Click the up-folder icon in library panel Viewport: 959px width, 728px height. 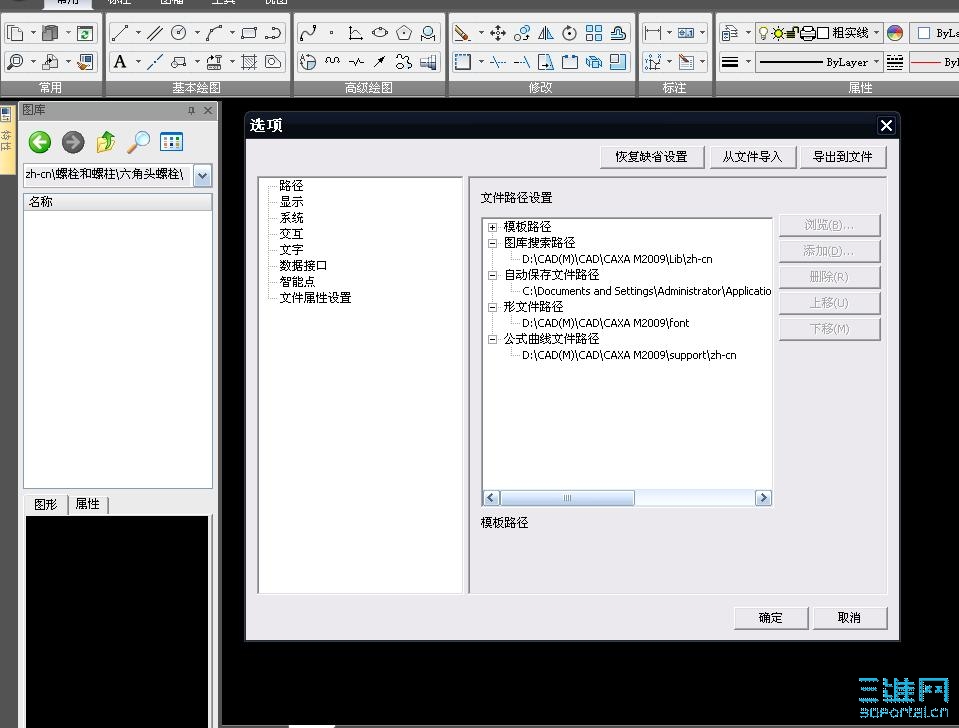coord(106,142)
